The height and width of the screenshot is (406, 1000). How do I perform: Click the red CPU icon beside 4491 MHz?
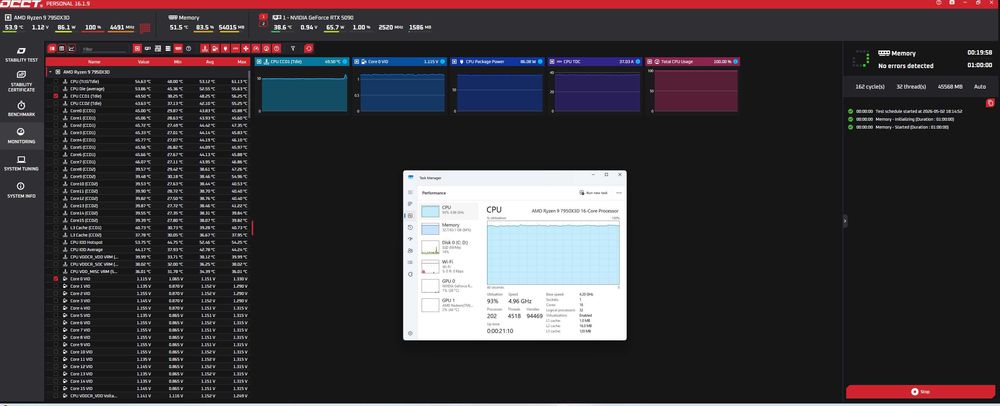pos(145,27)
